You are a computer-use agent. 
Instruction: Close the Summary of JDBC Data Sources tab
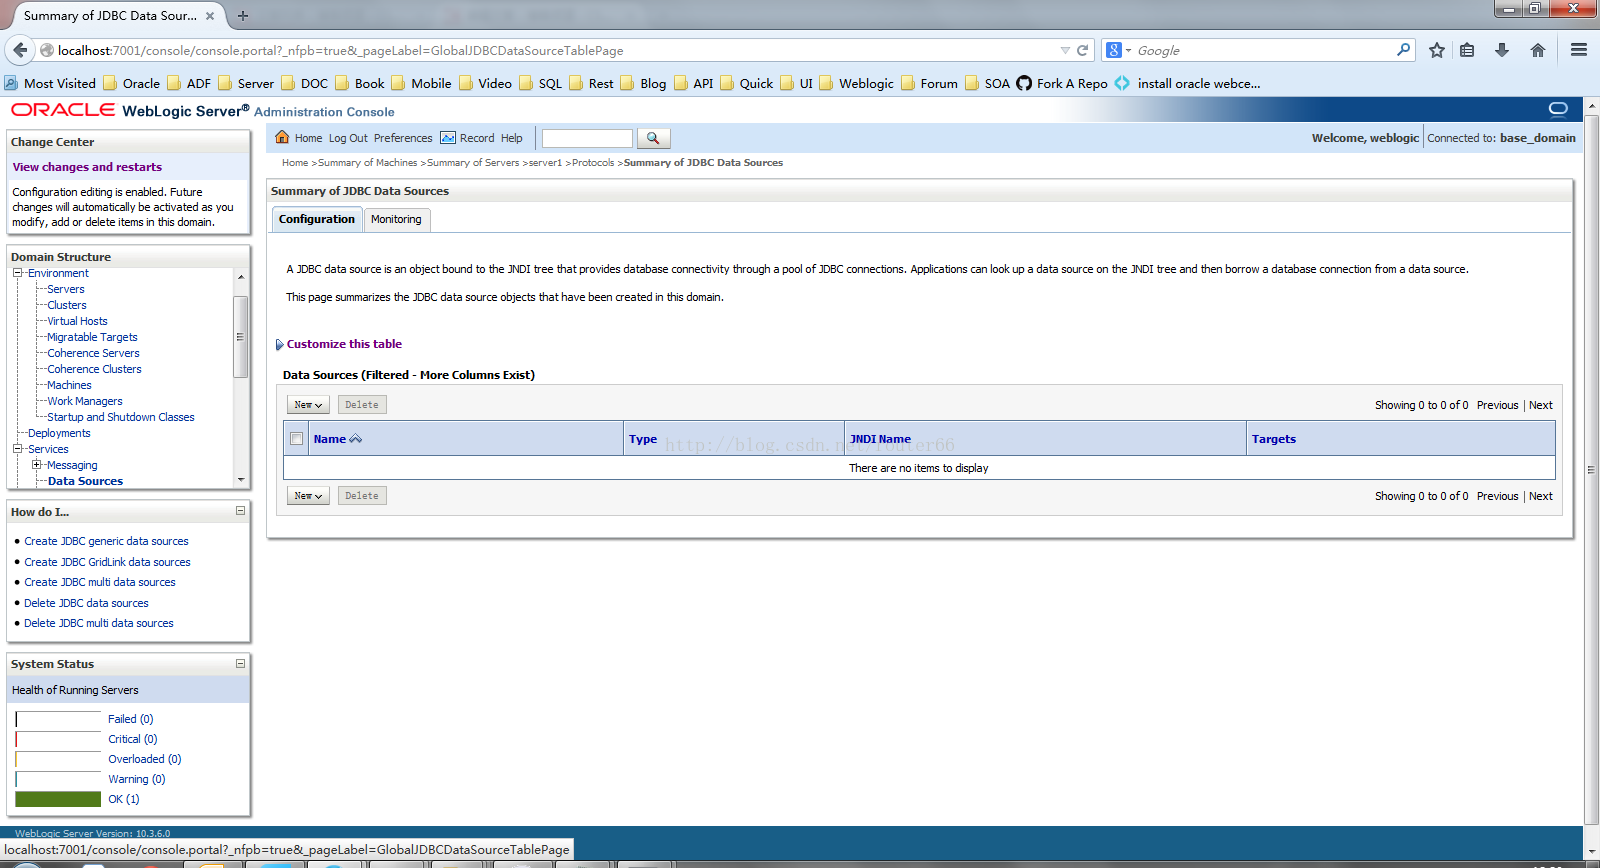tap(210, 16)
